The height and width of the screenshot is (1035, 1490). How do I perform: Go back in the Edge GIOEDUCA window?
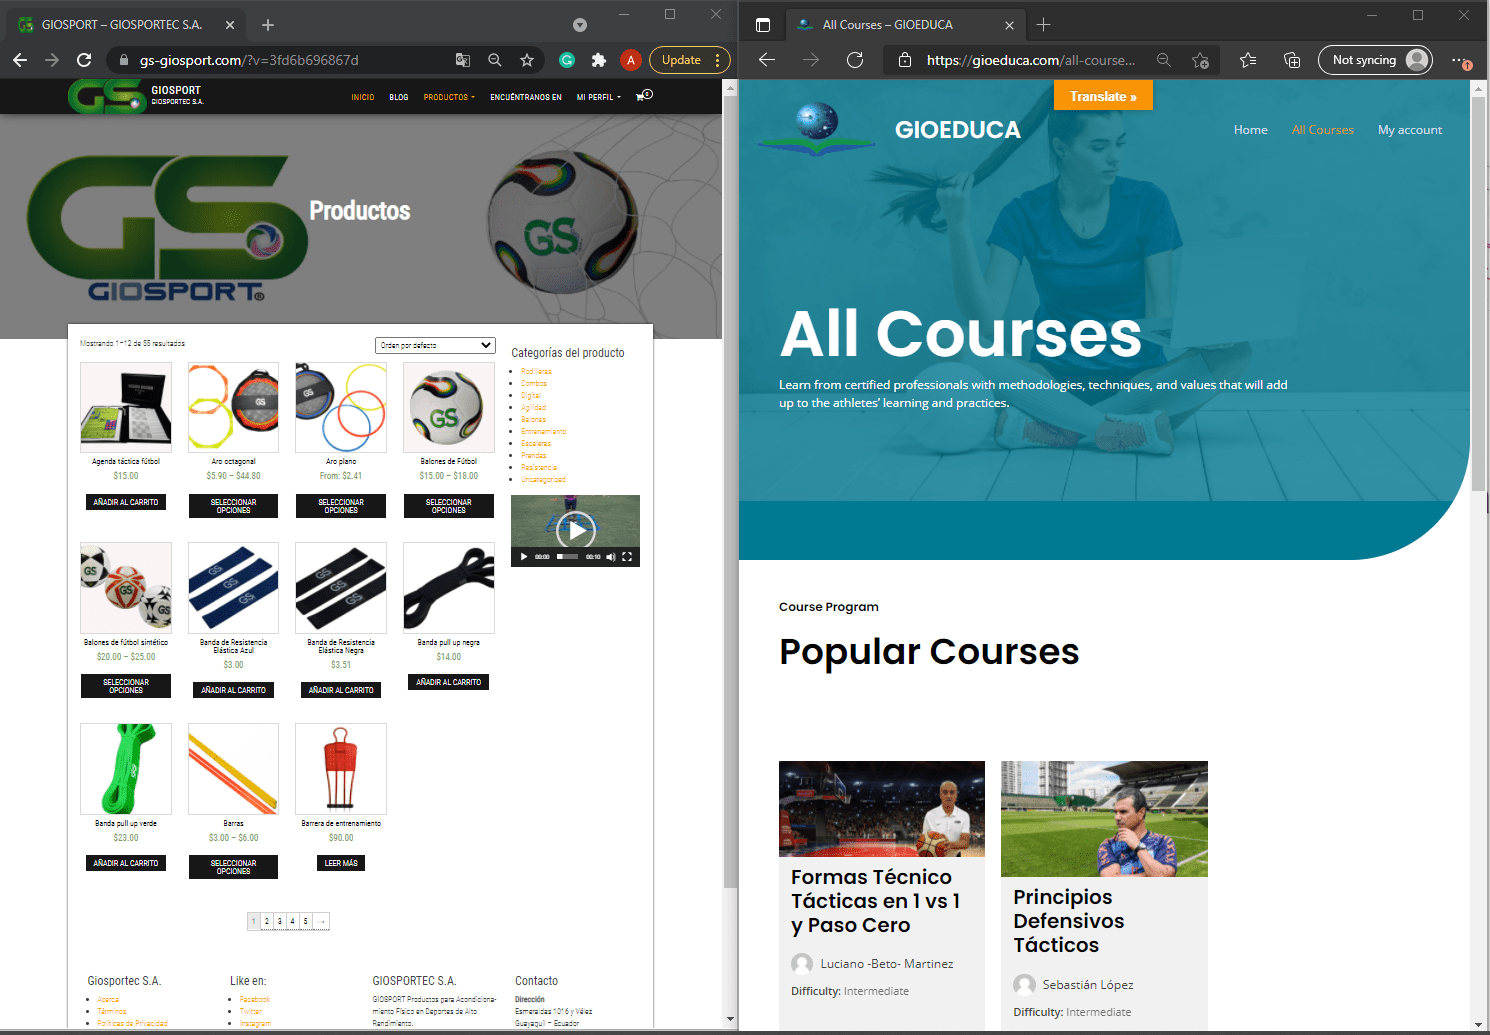click(x=767, y=60)
